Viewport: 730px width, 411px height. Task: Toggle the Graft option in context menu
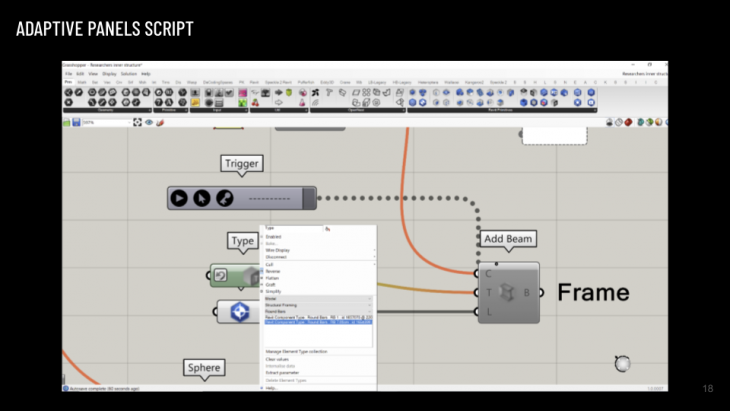point(272,284)
